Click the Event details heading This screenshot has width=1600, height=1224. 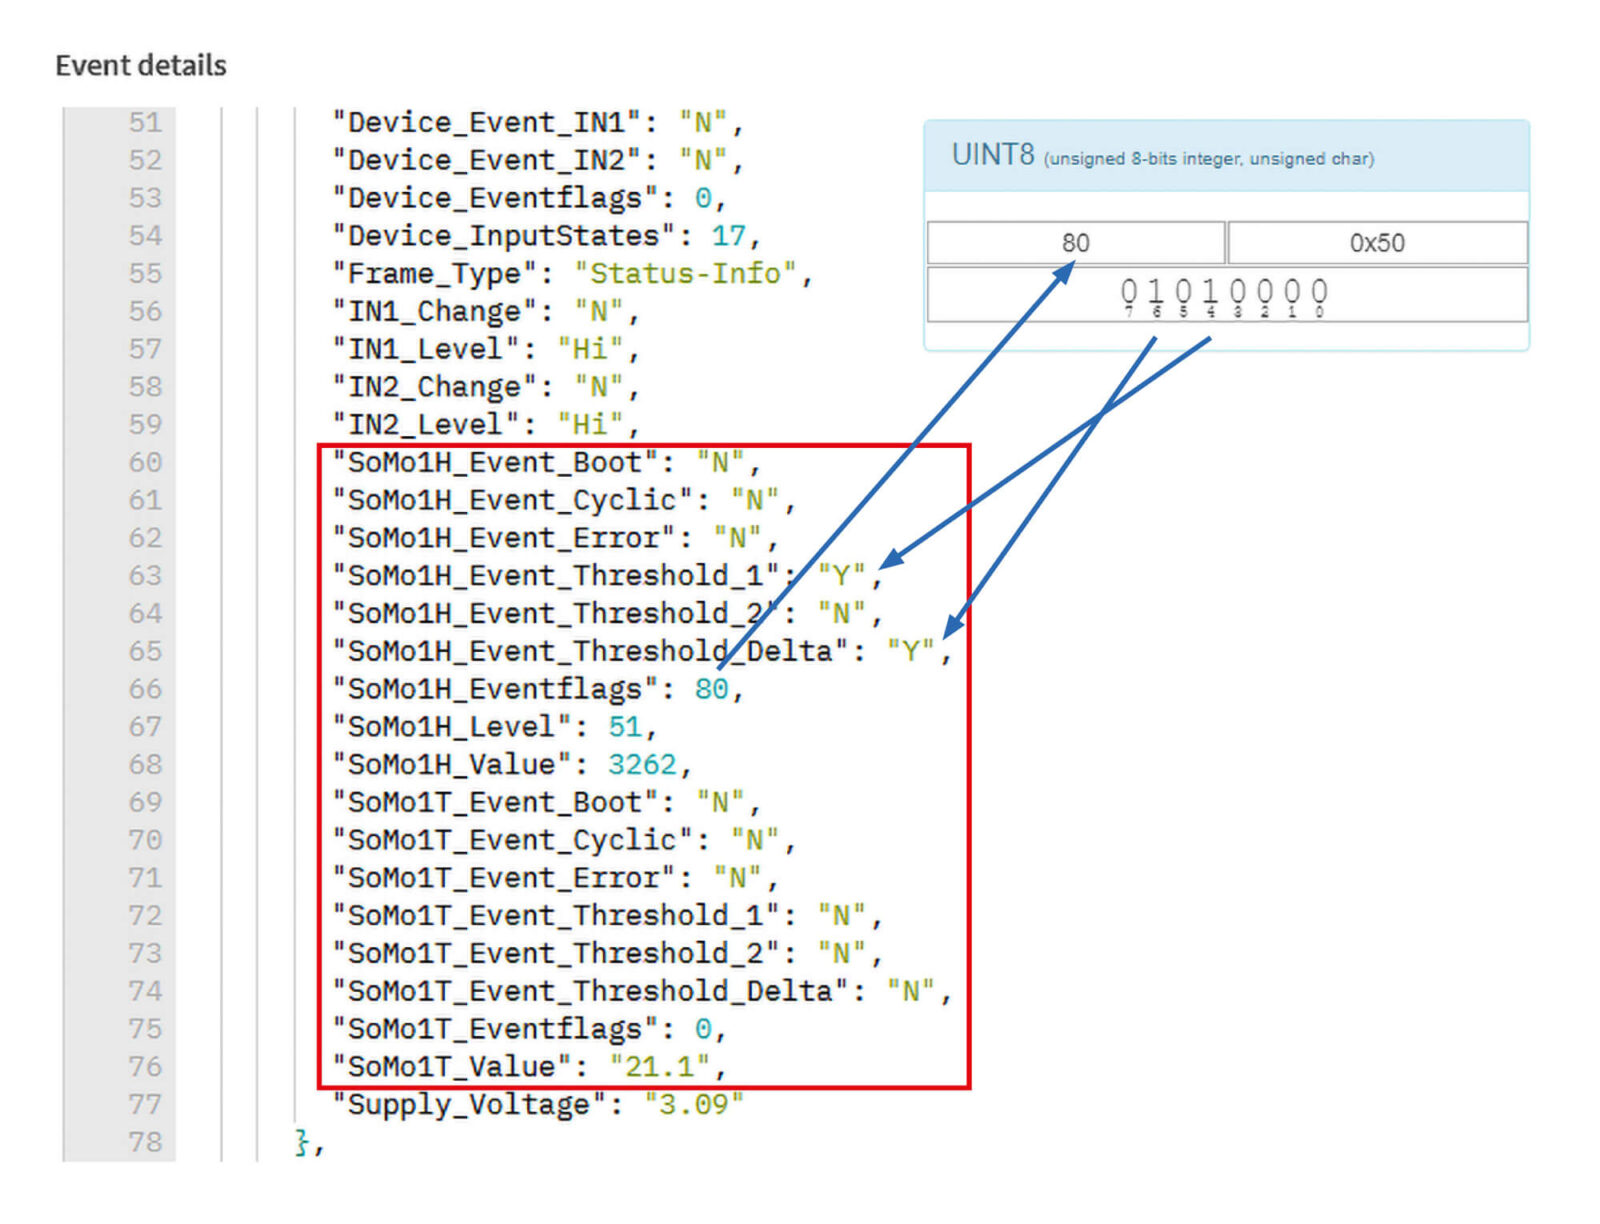click(141, 66)
